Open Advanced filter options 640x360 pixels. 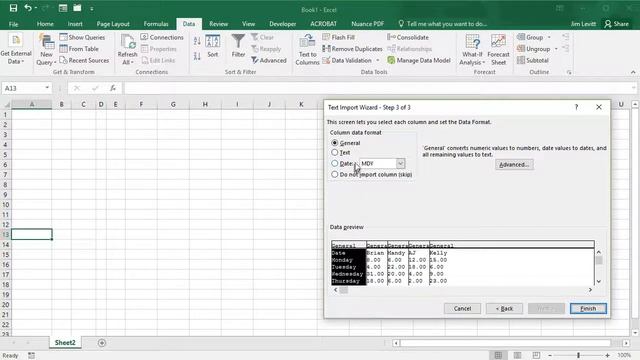269,60
